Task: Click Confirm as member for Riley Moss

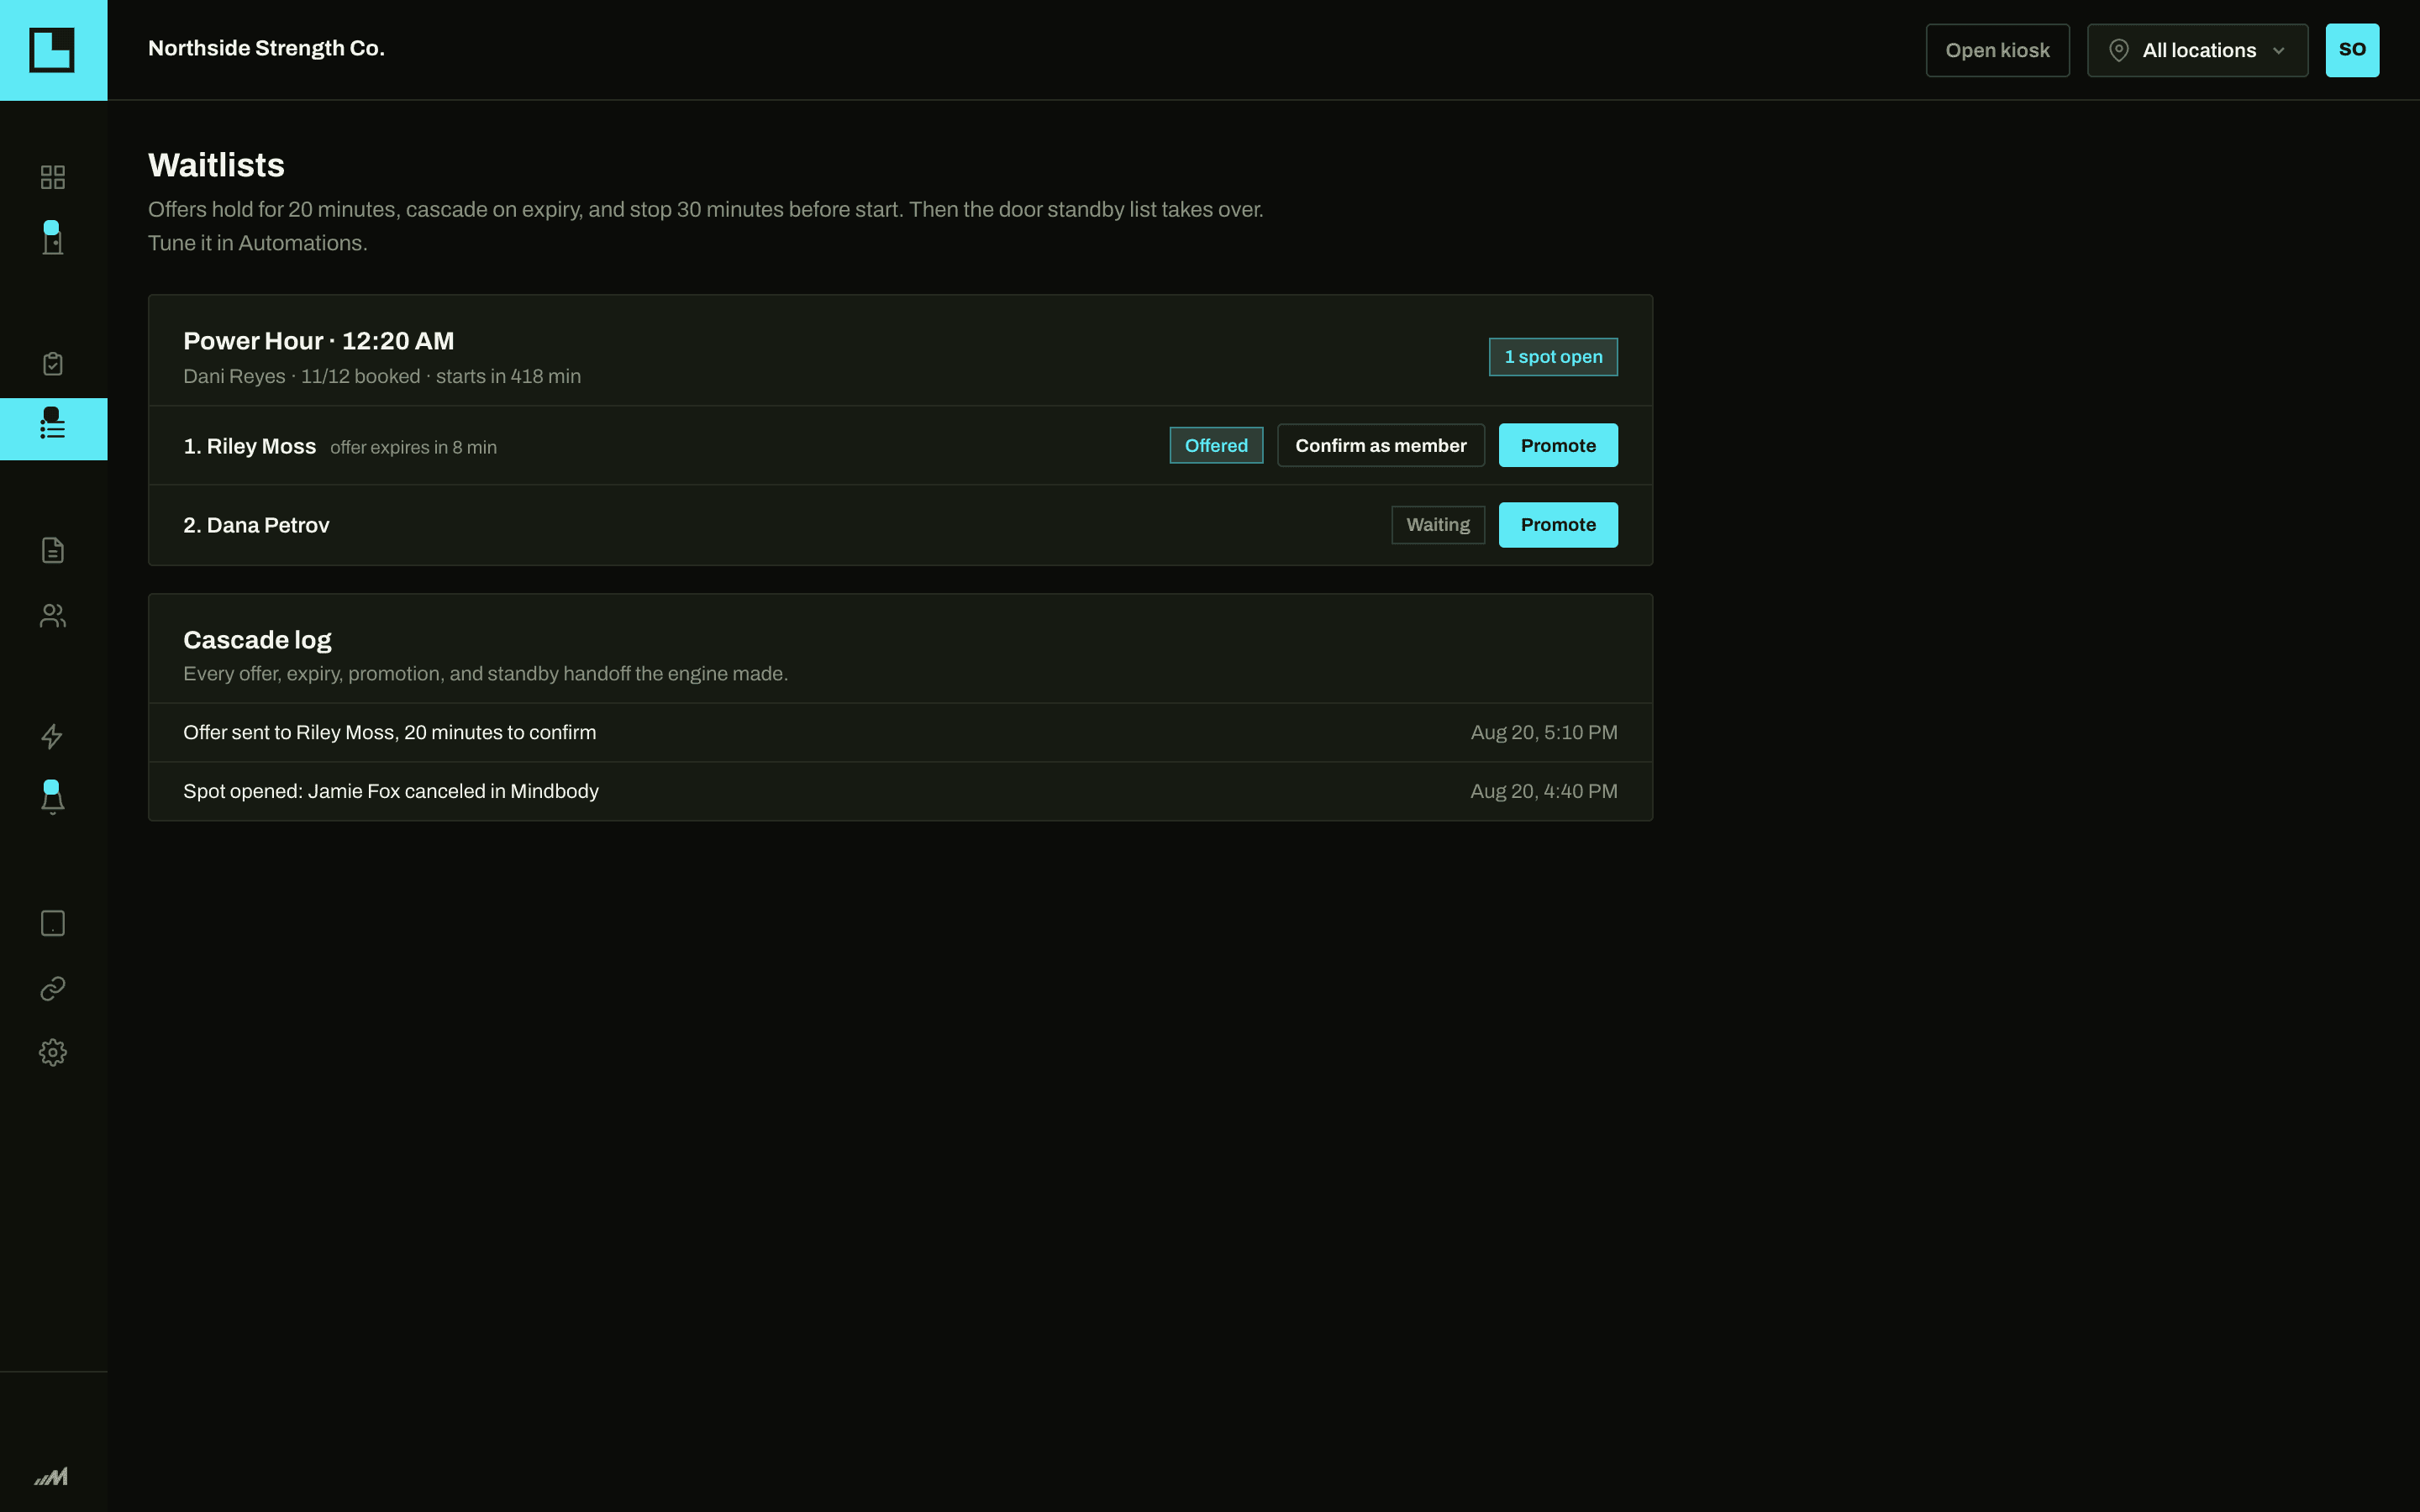Action: tap(1380, 445)
